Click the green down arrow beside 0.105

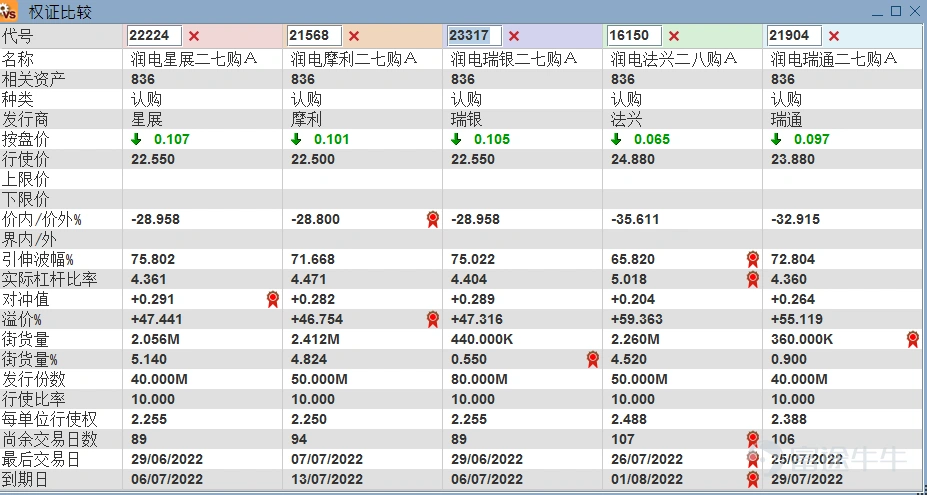click(x=456, y=140)
